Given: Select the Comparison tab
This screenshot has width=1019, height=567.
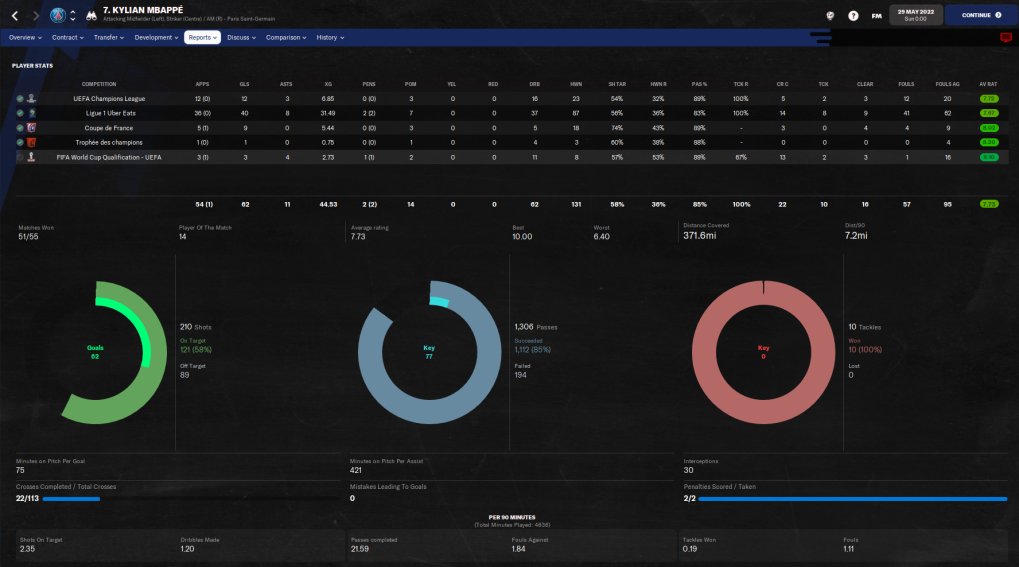Looking at the screenshot, I should 286,38.
